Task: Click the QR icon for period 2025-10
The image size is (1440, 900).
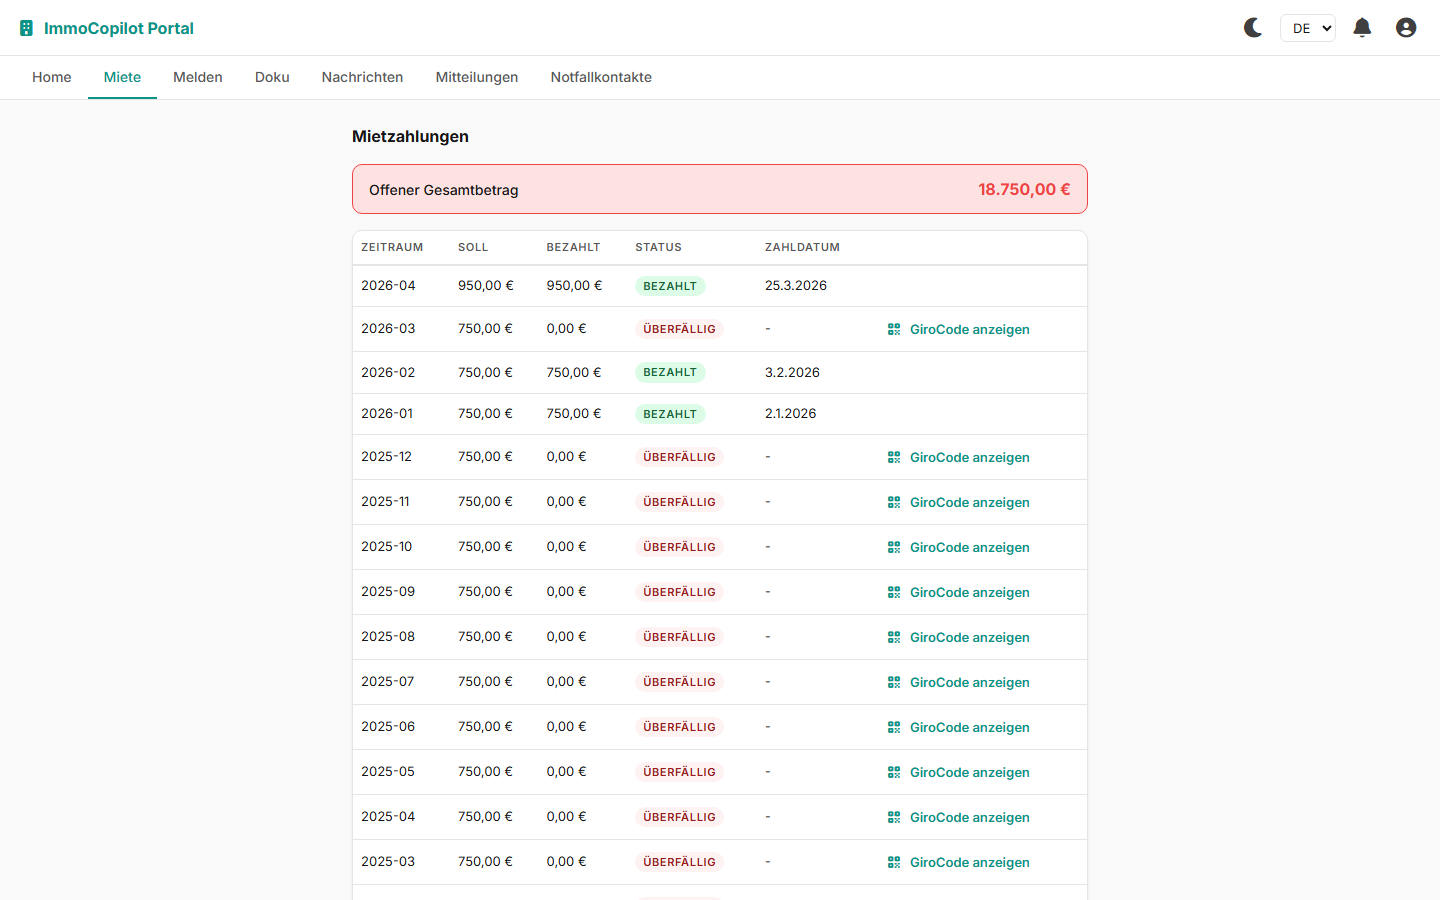Action: (x=894, y=547)
